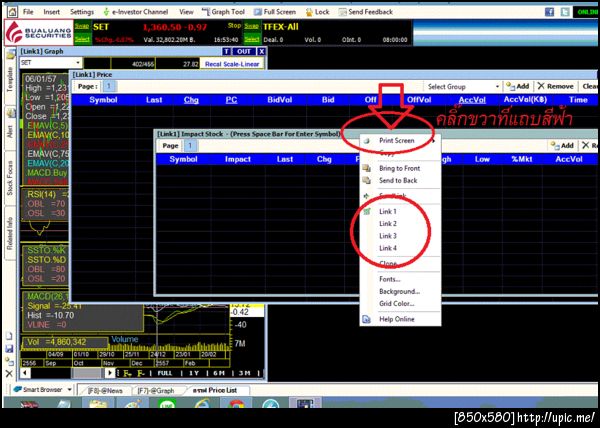Click Send Feedback
Screen dimensions: 600x428
pos(366,12)
